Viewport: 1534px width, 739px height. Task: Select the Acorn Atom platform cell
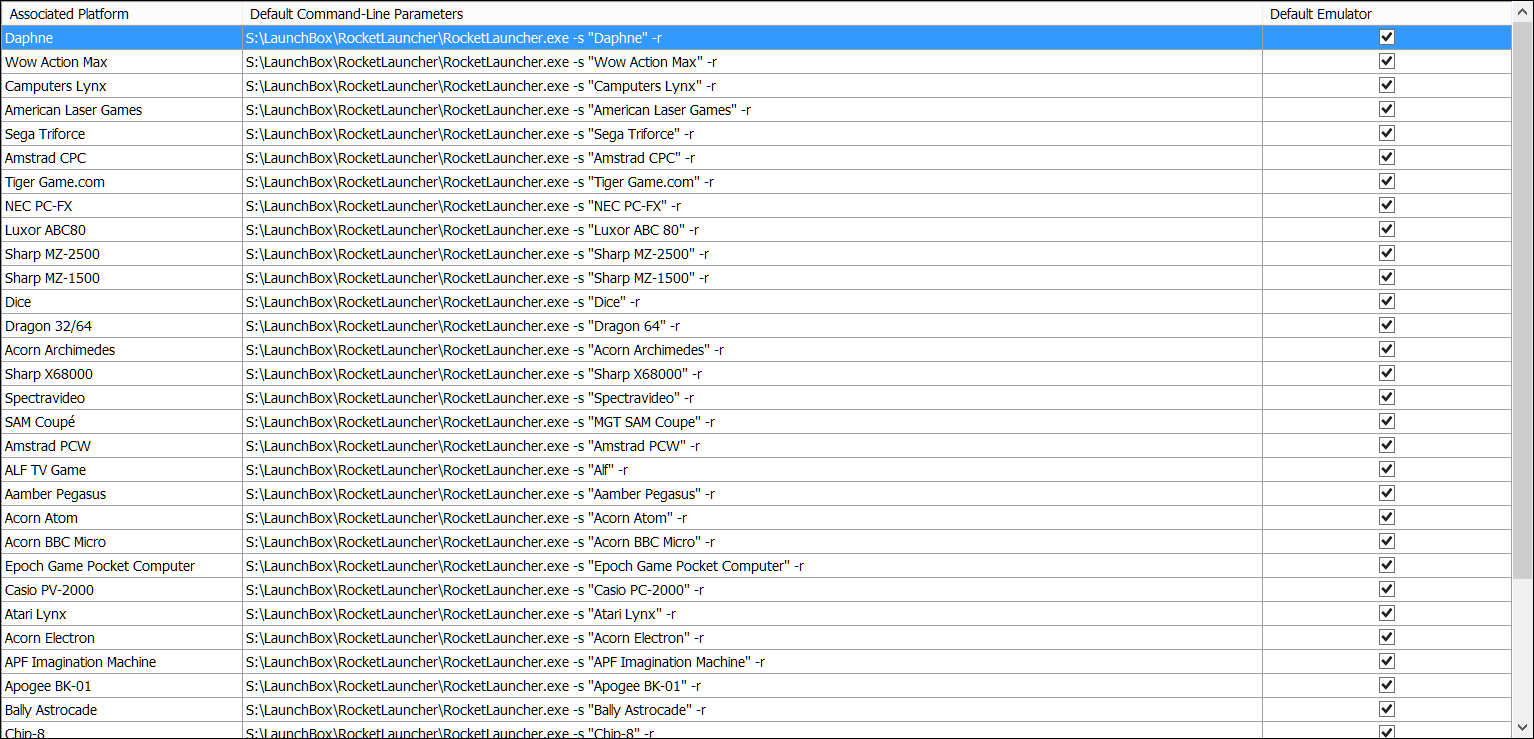121,518
